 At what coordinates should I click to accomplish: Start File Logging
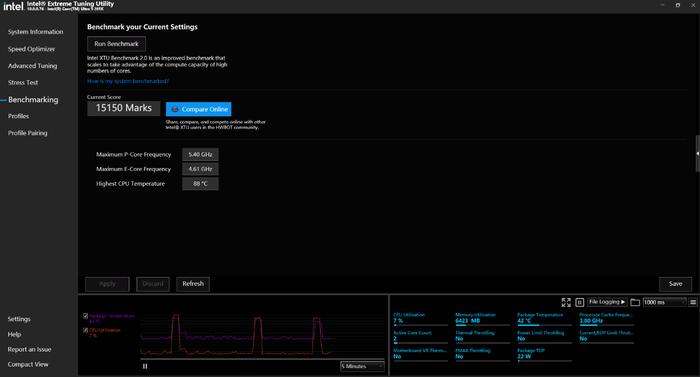(x=607, y=302)
